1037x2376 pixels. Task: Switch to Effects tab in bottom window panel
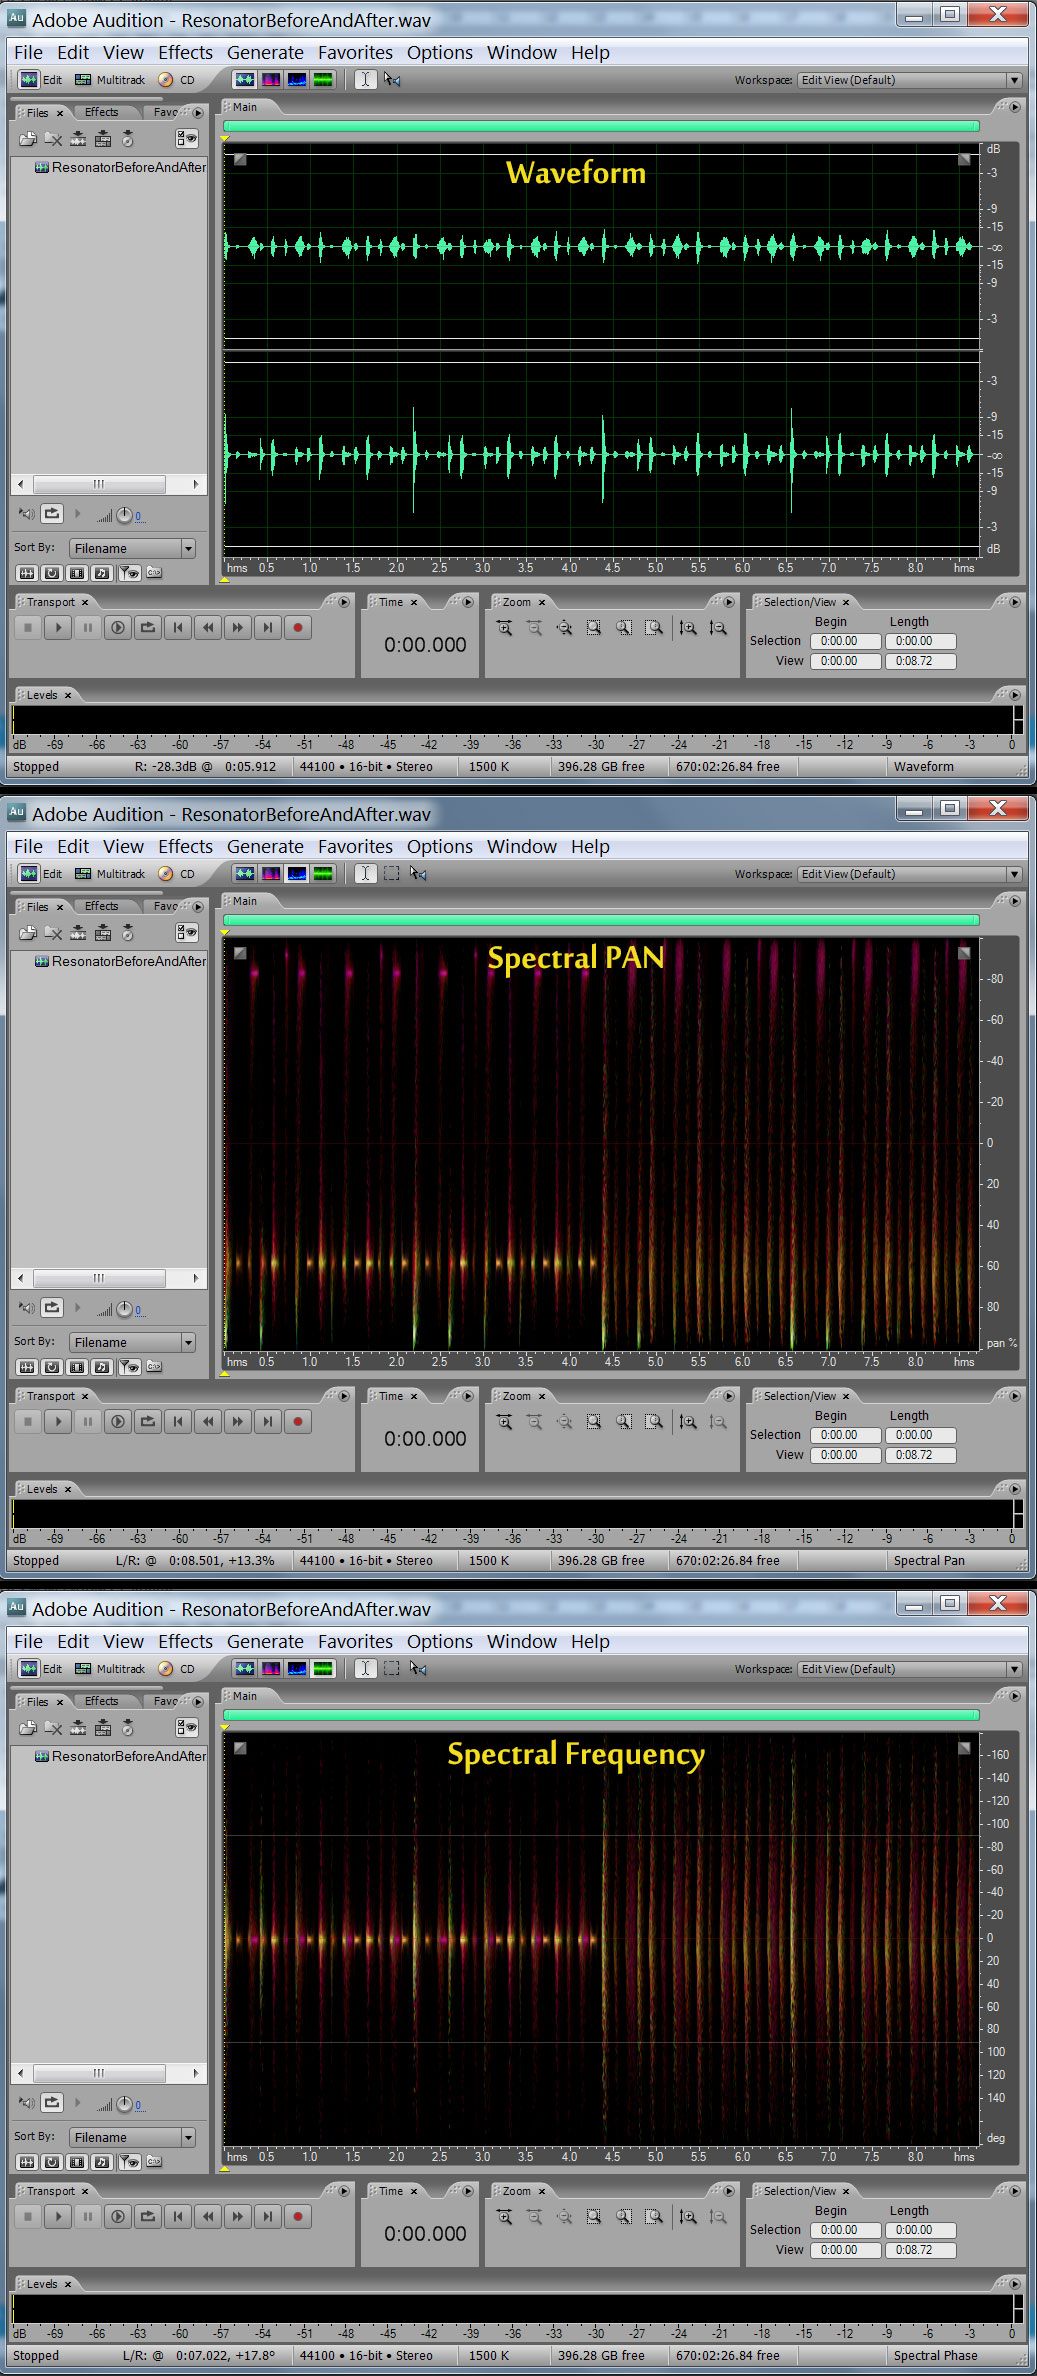pyautogui.click(x=101, y=1701)
